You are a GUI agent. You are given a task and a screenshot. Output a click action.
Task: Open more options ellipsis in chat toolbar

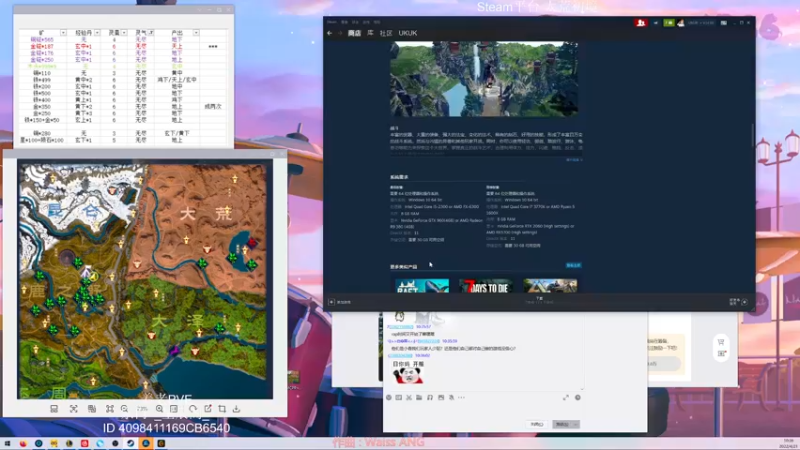point(461,397)
